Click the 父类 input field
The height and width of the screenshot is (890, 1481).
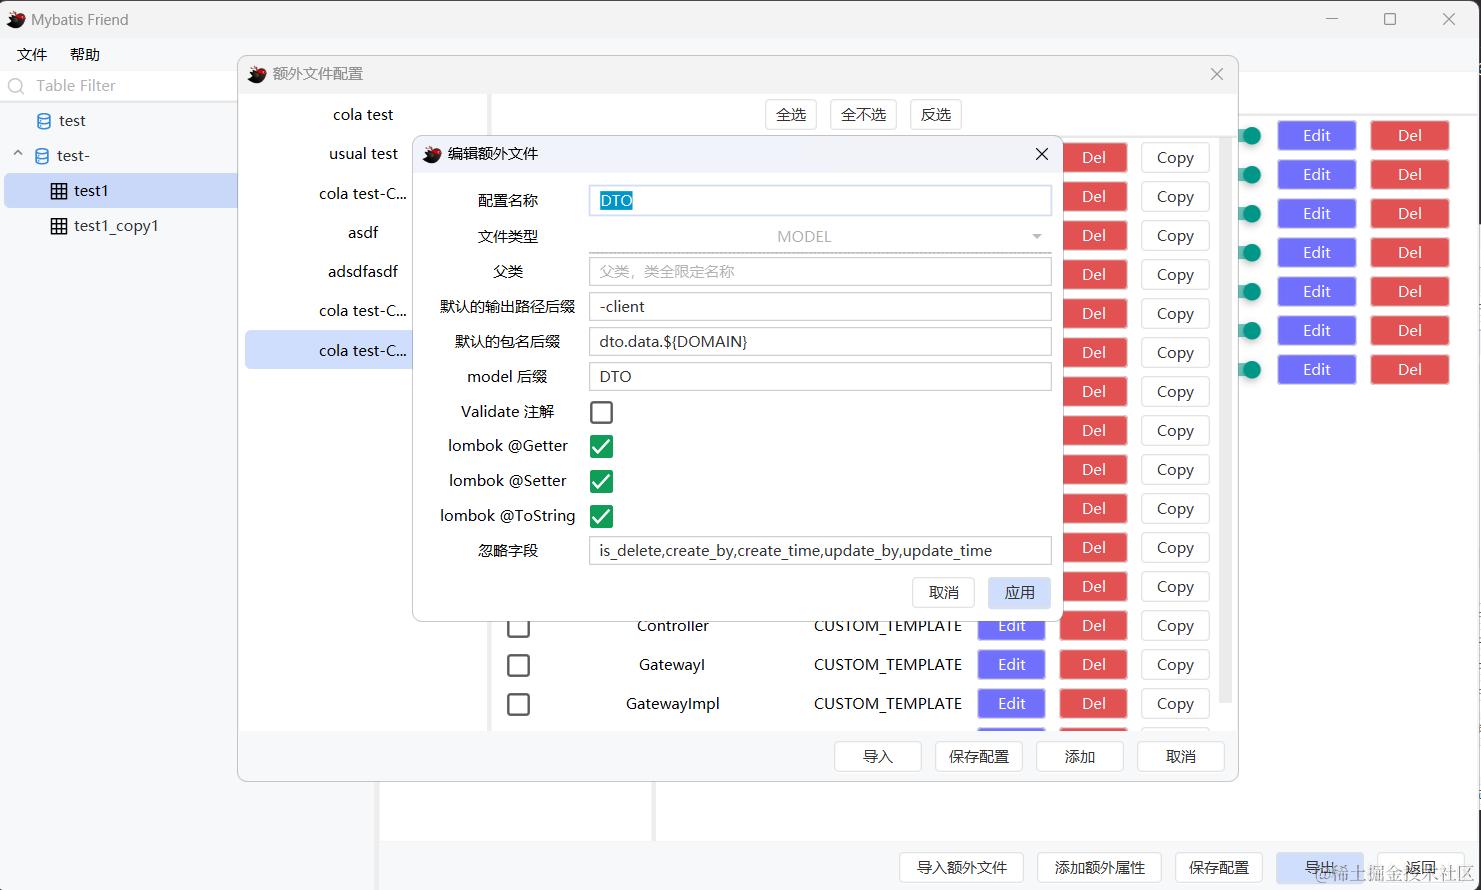click(820, 272)
